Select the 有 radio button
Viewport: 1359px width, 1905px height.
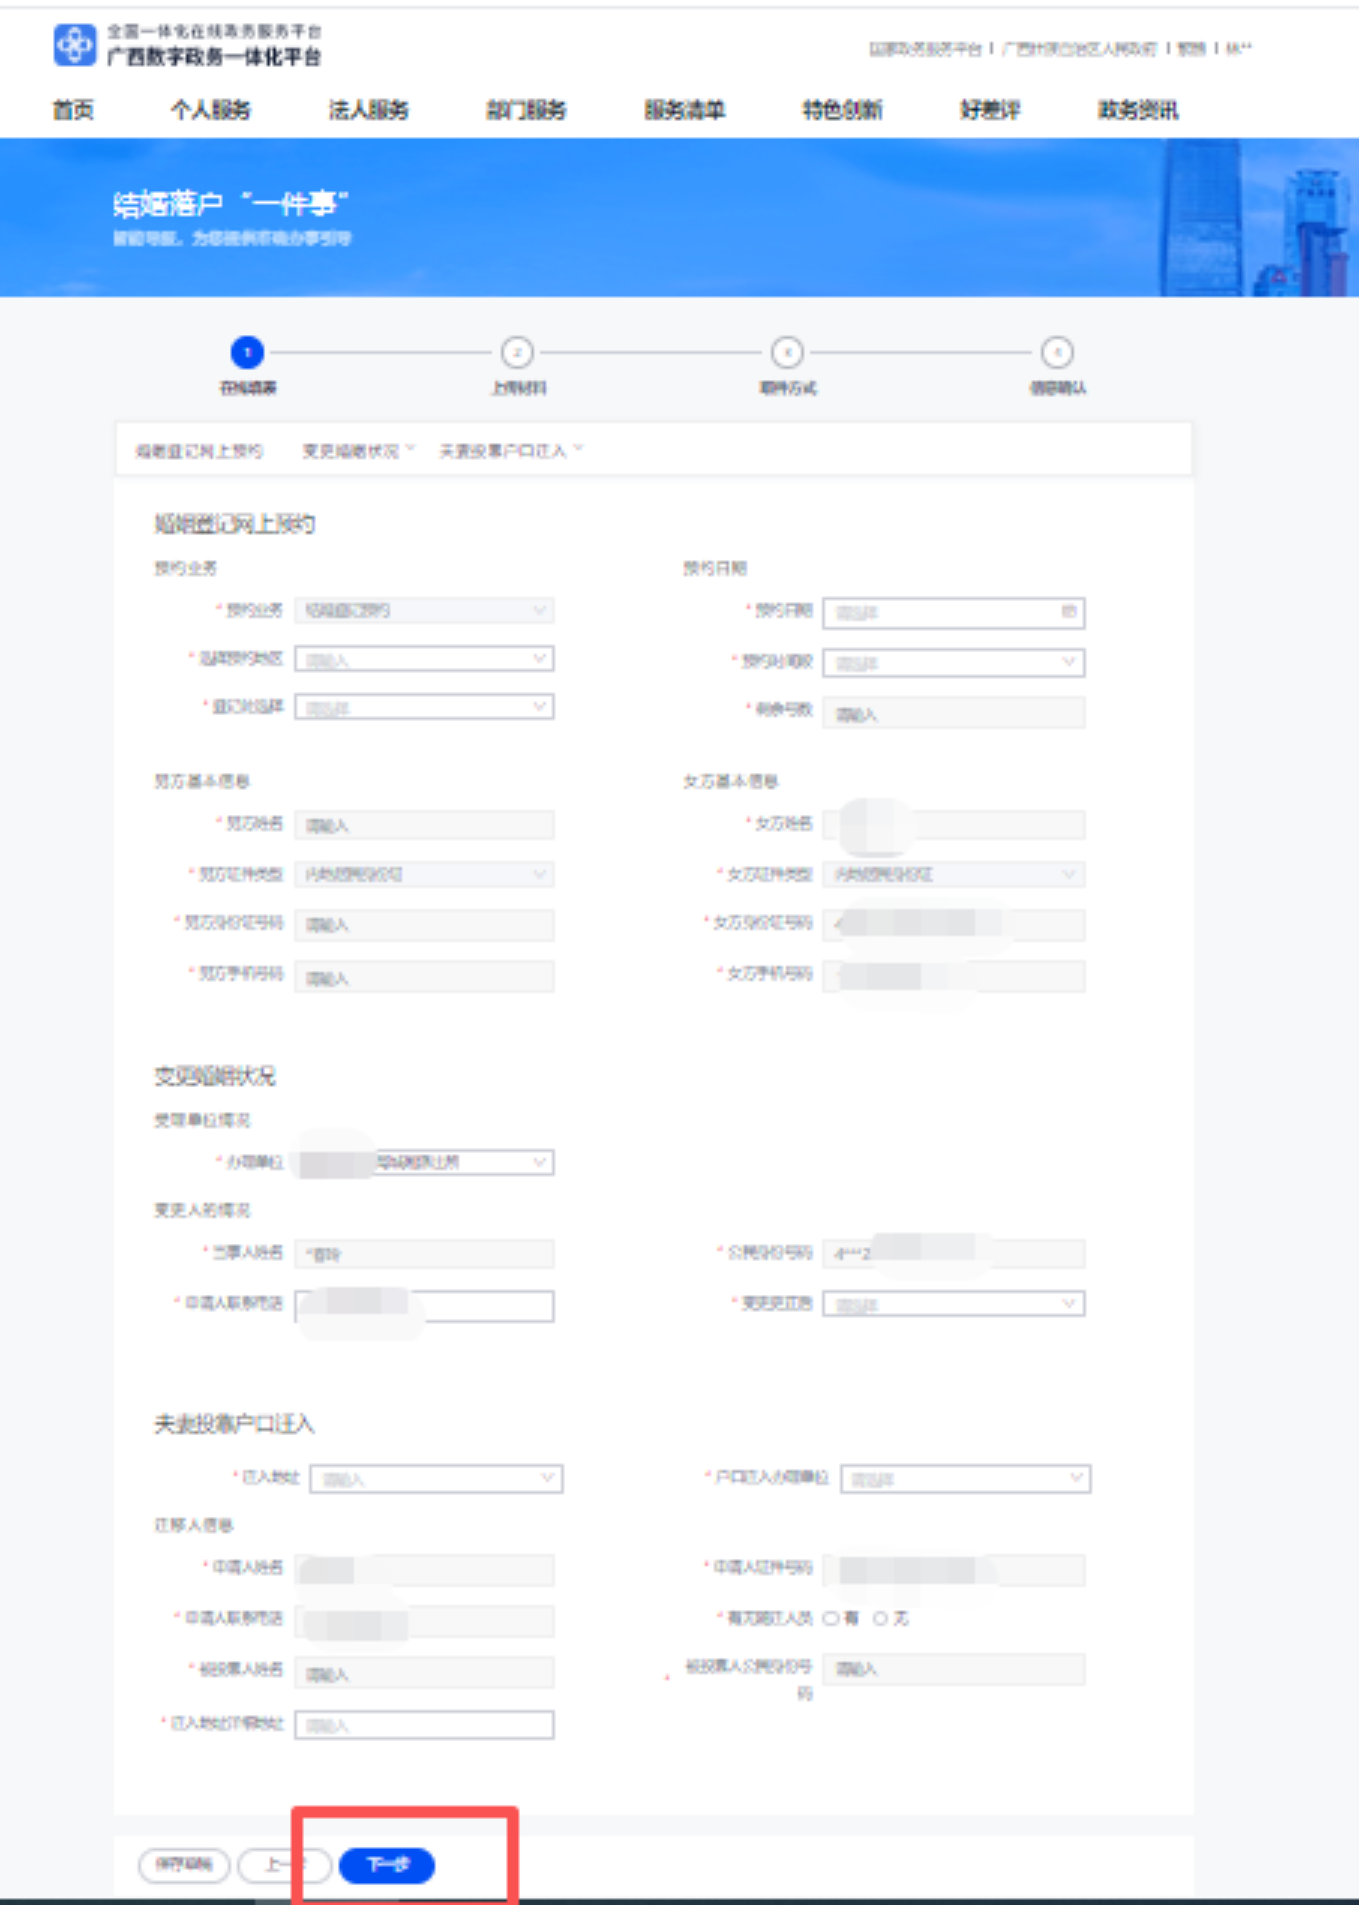point(831,1618)
